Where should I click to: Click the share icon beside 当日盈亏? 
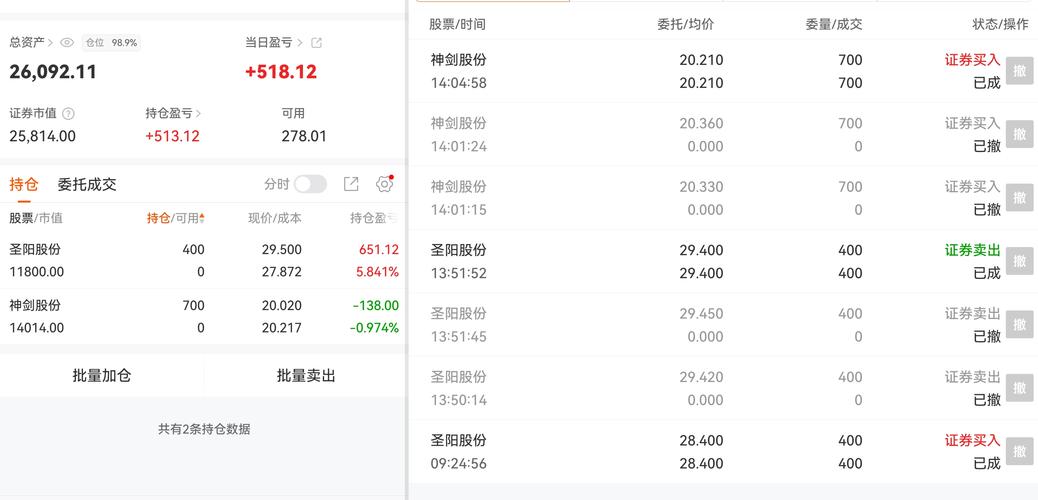(317, 42)
